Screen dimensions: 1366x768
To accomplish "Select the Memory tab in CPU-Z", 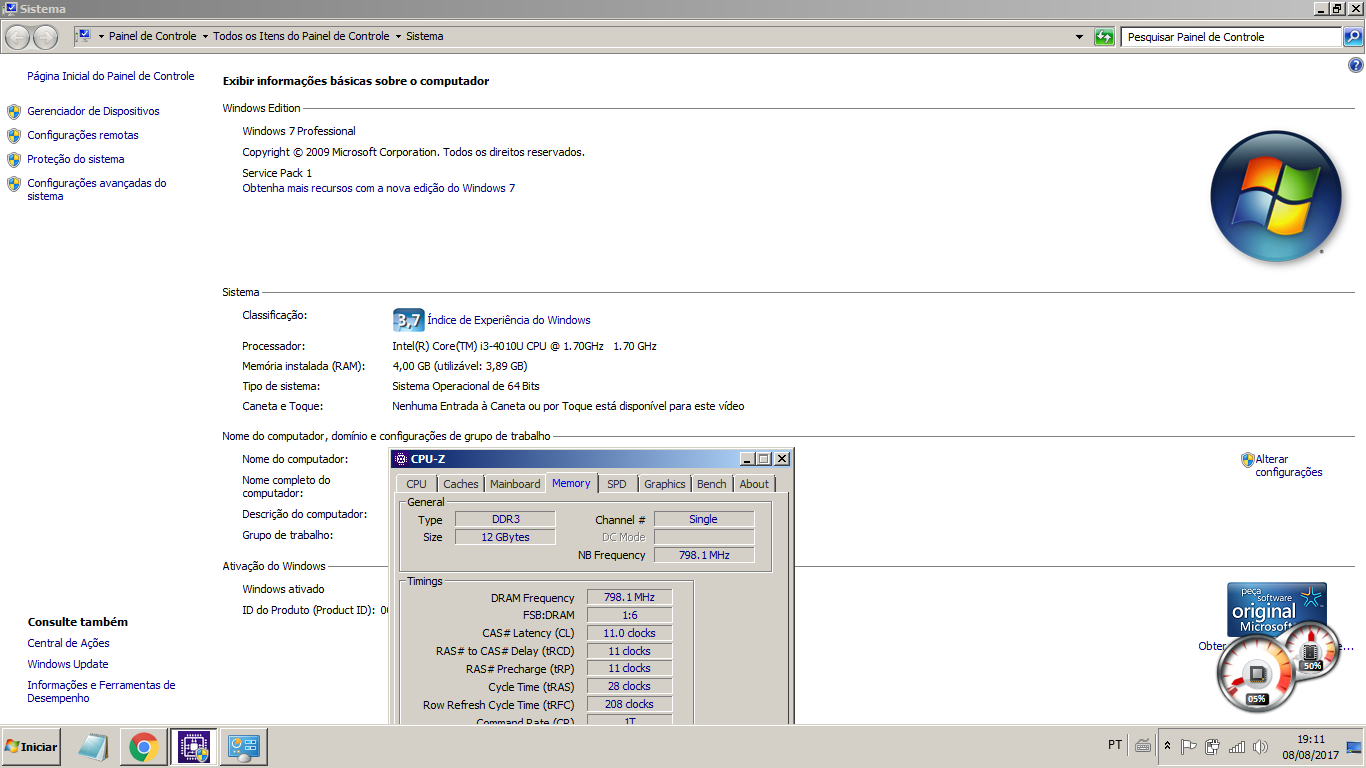I will point(571,483).
